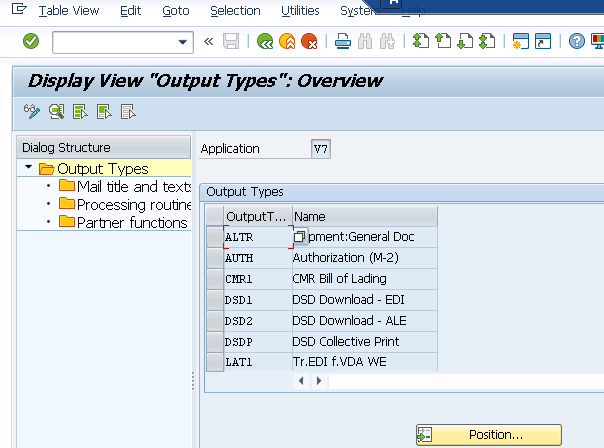The height and width of the screenshot is (448, 604).
Task: Click the Save diskette icon
Action: (231, 41)
